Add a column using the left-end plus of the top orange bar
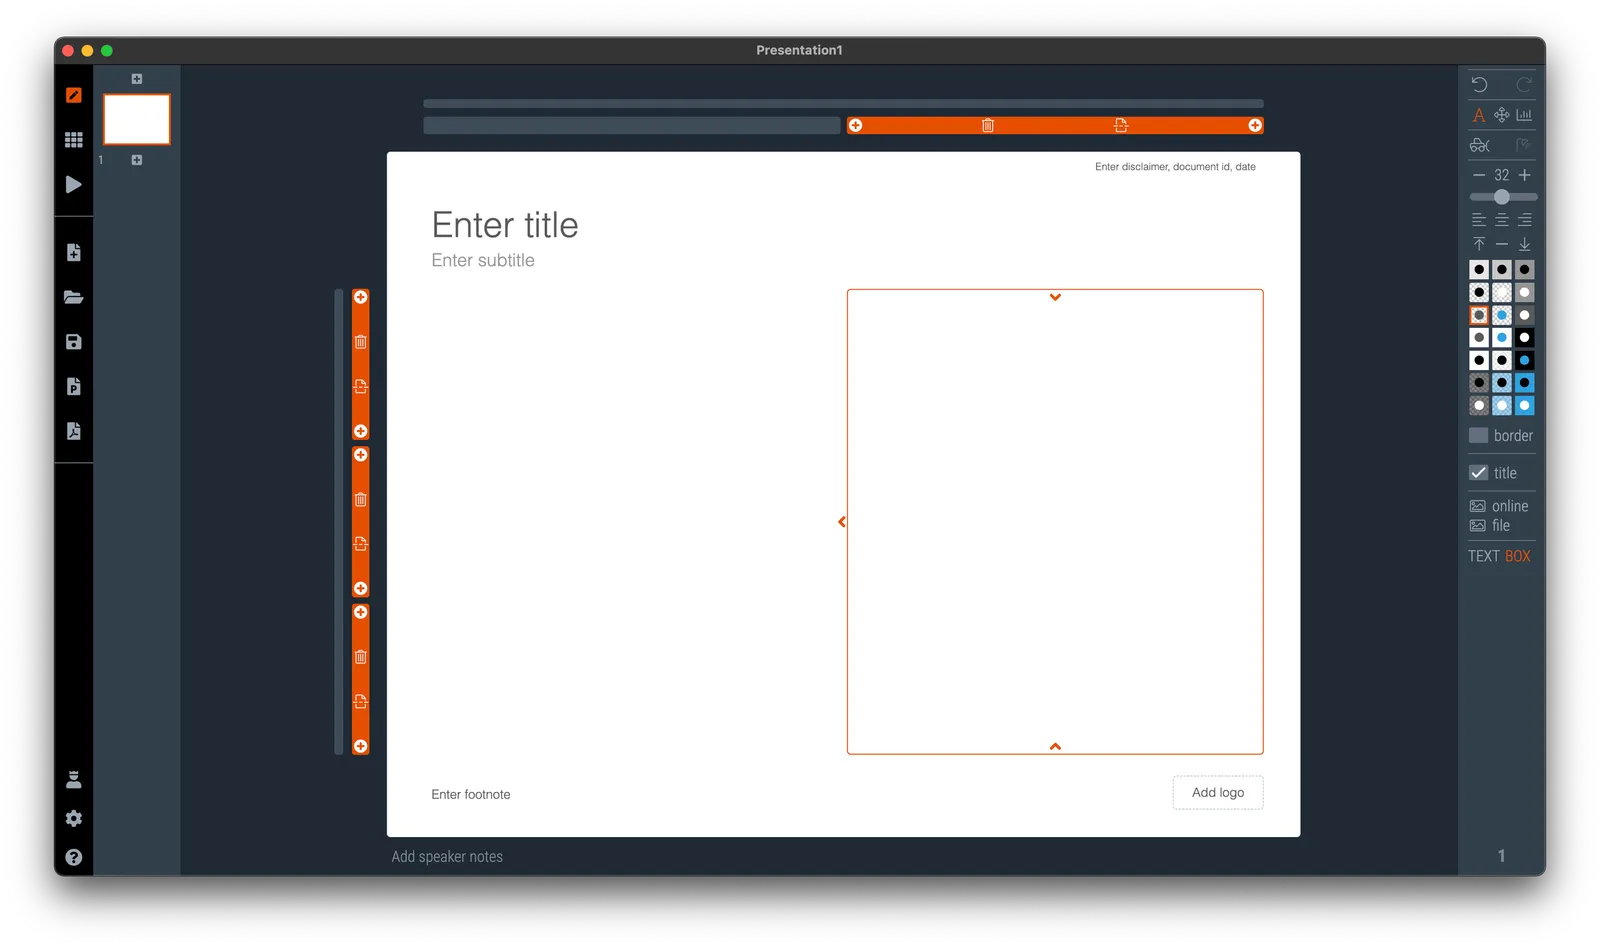 [x=855, y=125]
